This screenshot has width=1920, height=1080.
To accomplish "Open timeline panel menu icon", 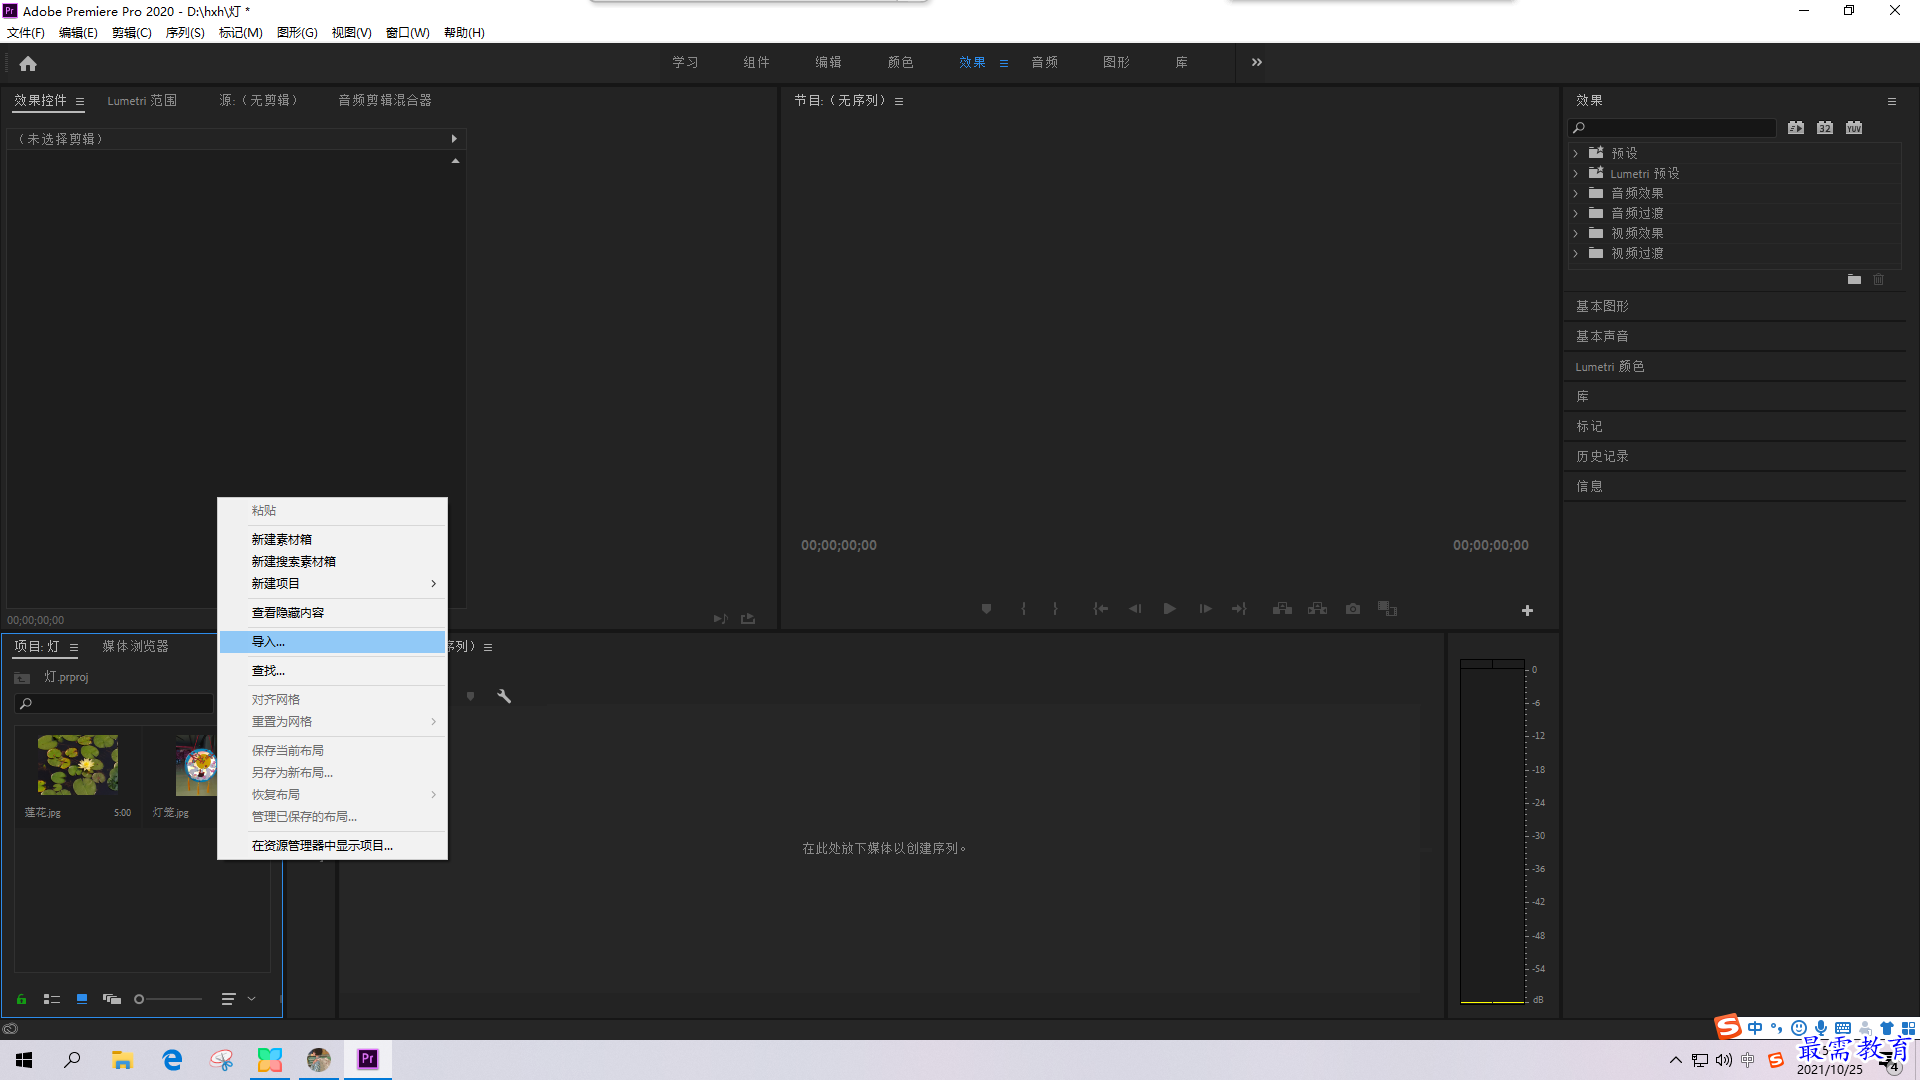I will pyautogui.click(x=488, y=647).
